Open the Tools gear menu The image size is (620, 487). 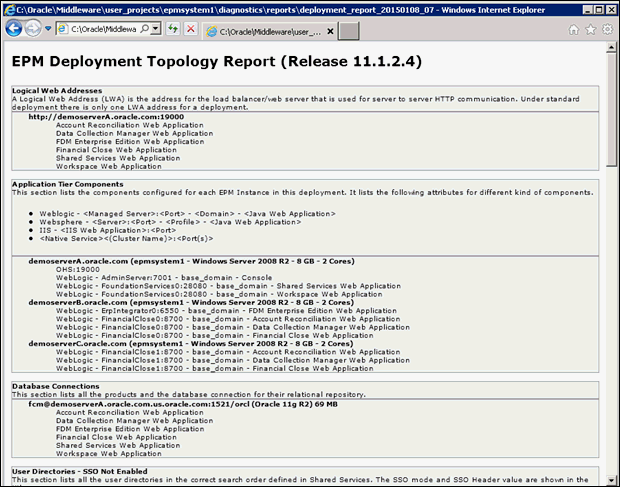pyautogui.click(x=607, y=30)
